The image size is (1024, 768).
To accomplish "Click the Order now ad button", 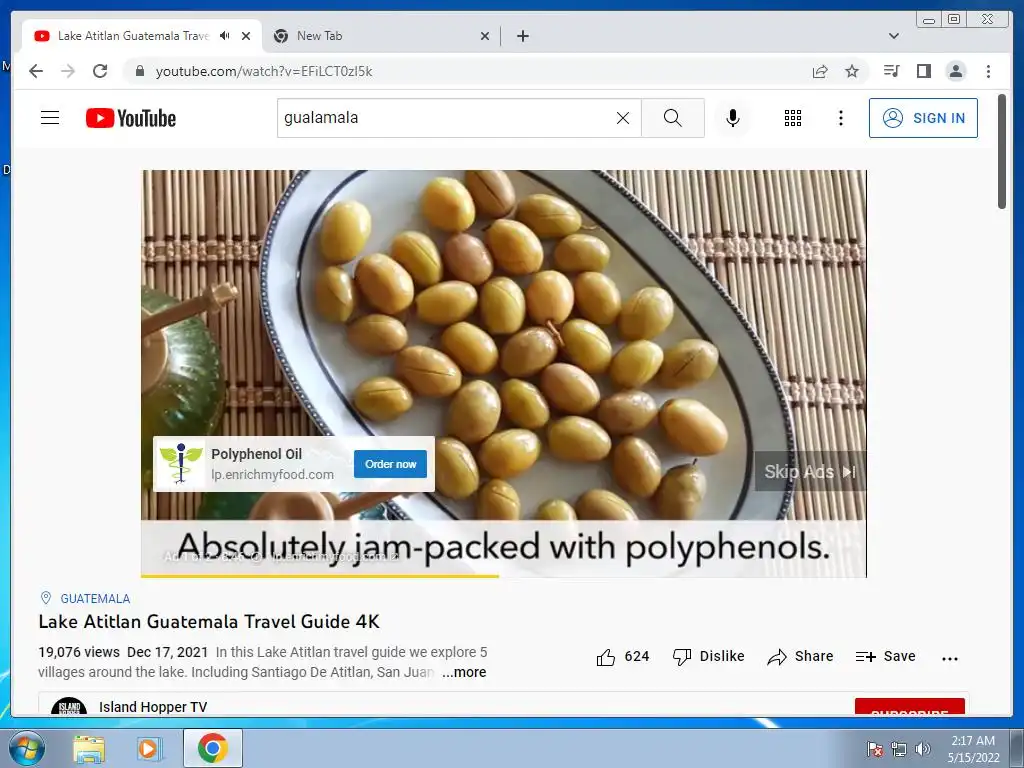I will coord(391,464).
